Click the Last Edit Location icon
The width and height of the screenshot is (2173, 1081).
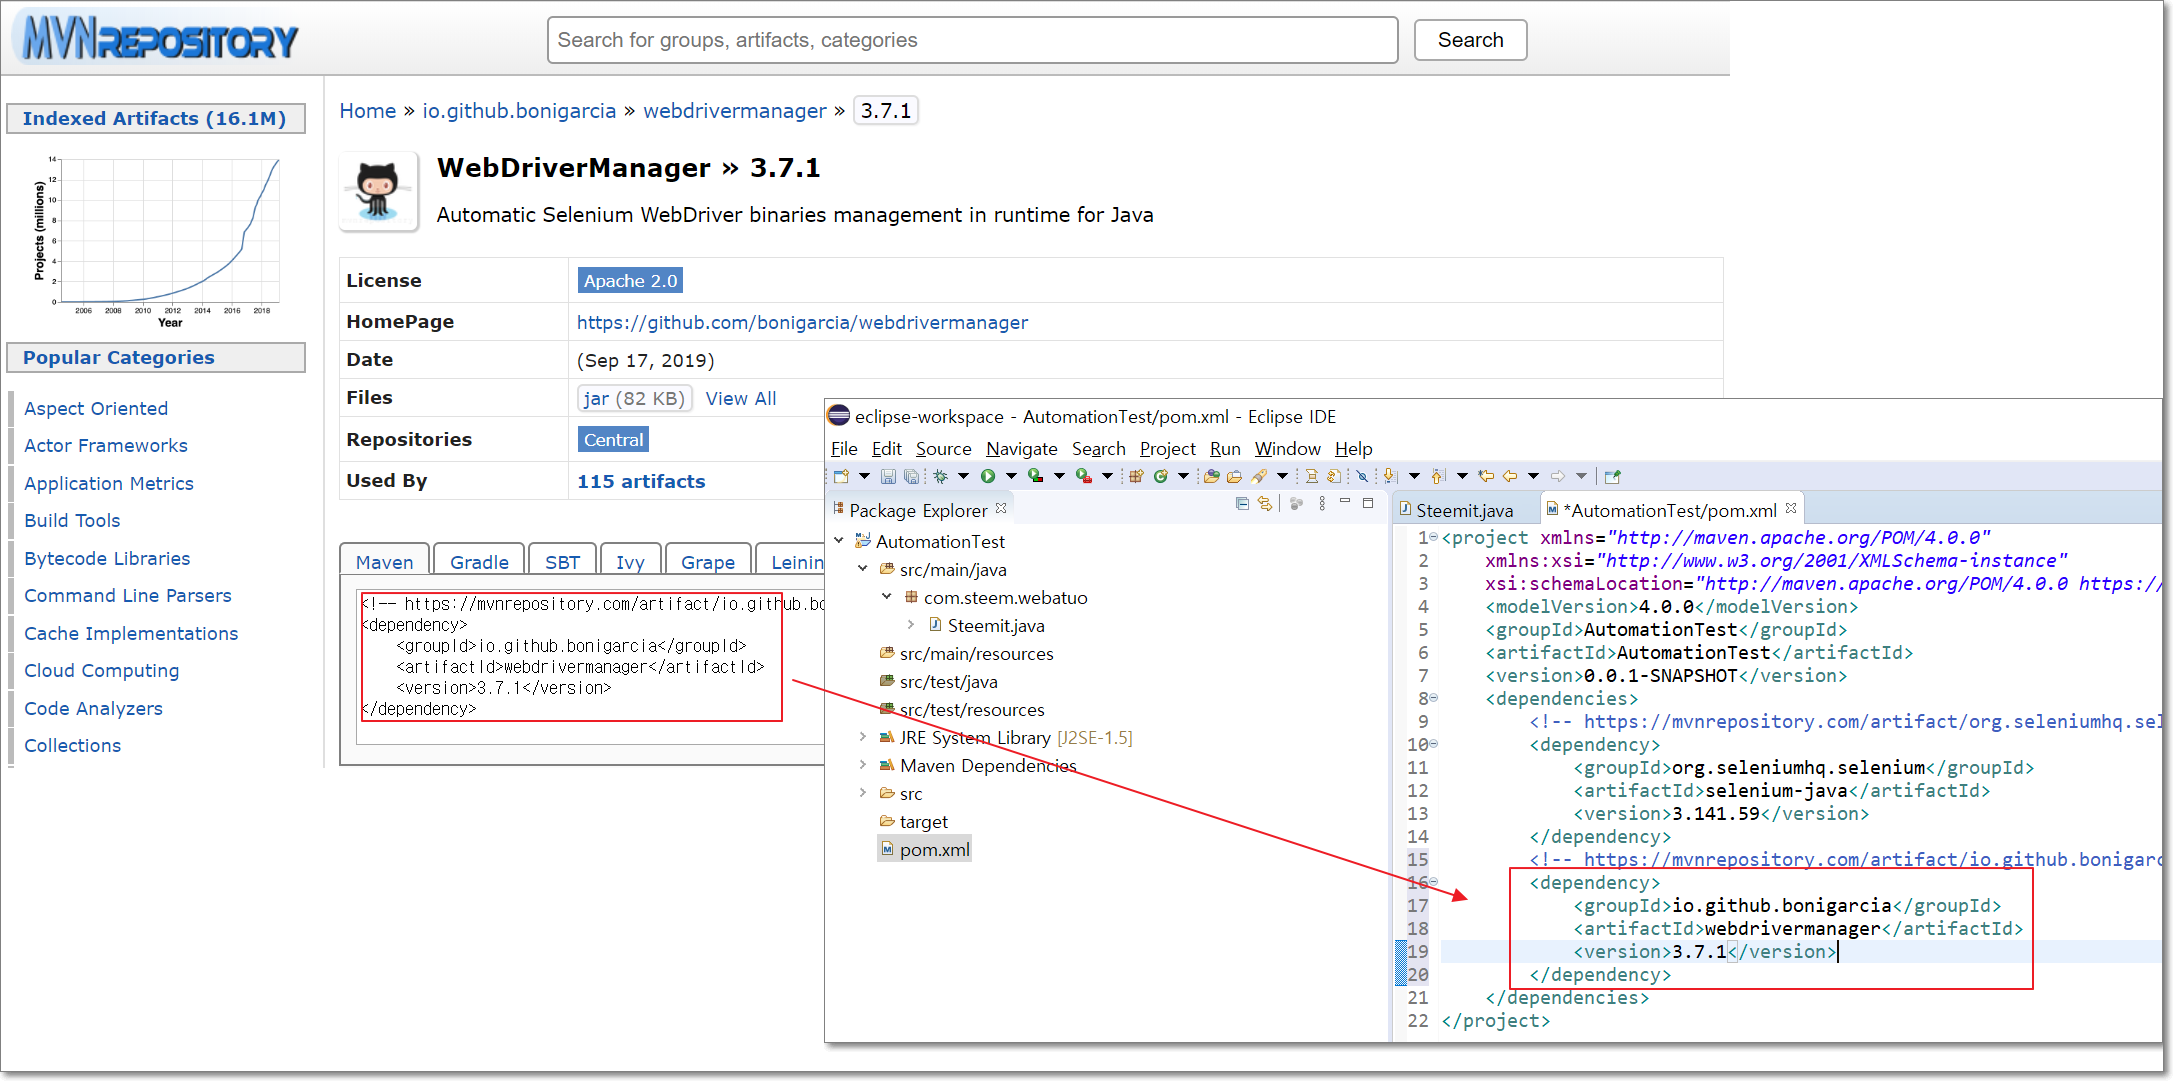point(1486,476)
